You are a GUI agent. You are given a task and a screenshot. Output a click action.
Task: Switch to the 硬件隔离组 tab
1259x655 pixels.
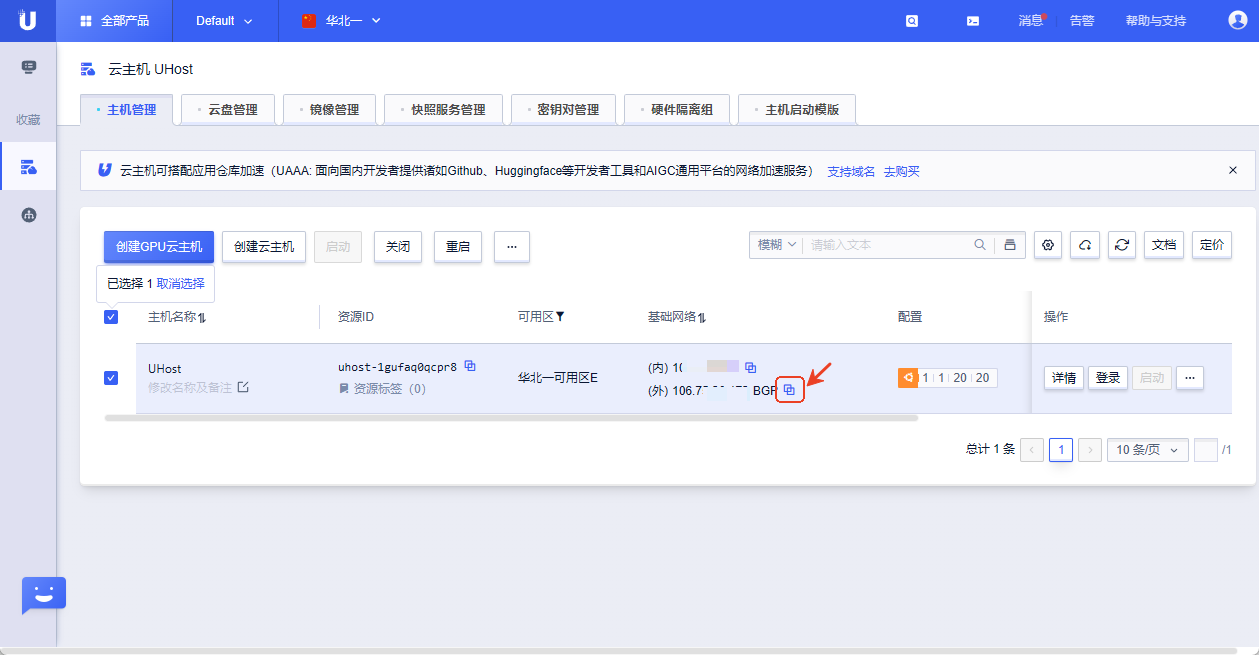tap(677, 109)
